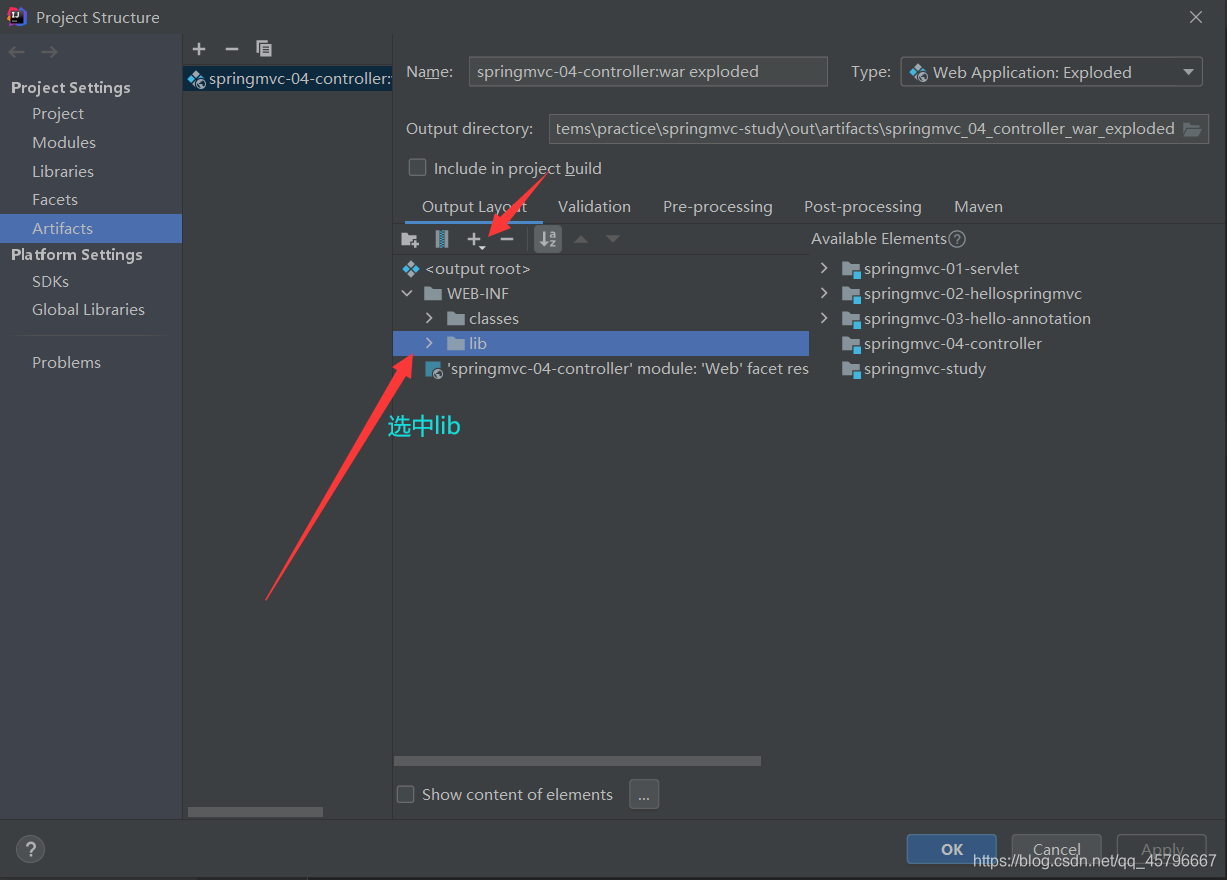Switch to the Maven tab
The height and width of the screenshot is (880, 1227).
pyautogui.click(x=978, y=206)
